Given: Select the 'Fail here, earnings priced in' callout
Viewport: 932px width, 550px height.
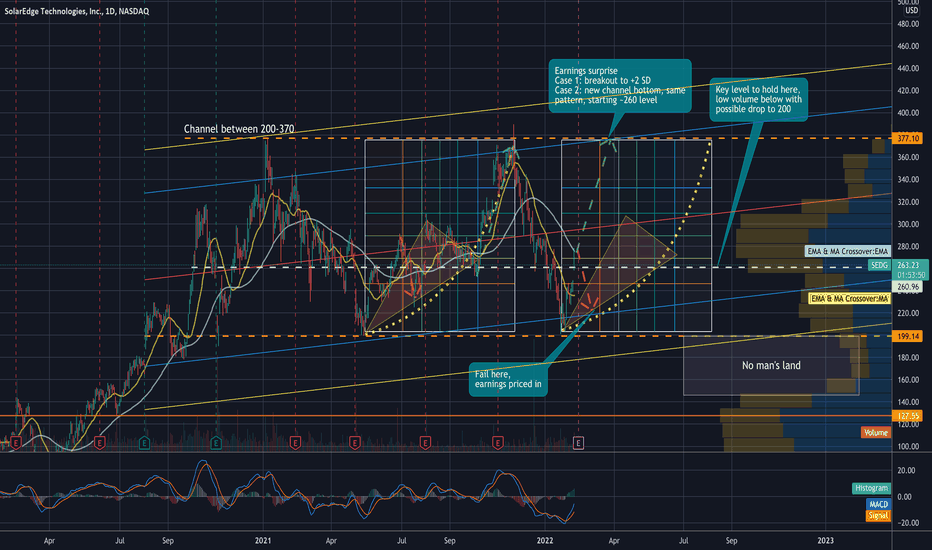Looking at the screenshot, I should click(x=508, y=379).
